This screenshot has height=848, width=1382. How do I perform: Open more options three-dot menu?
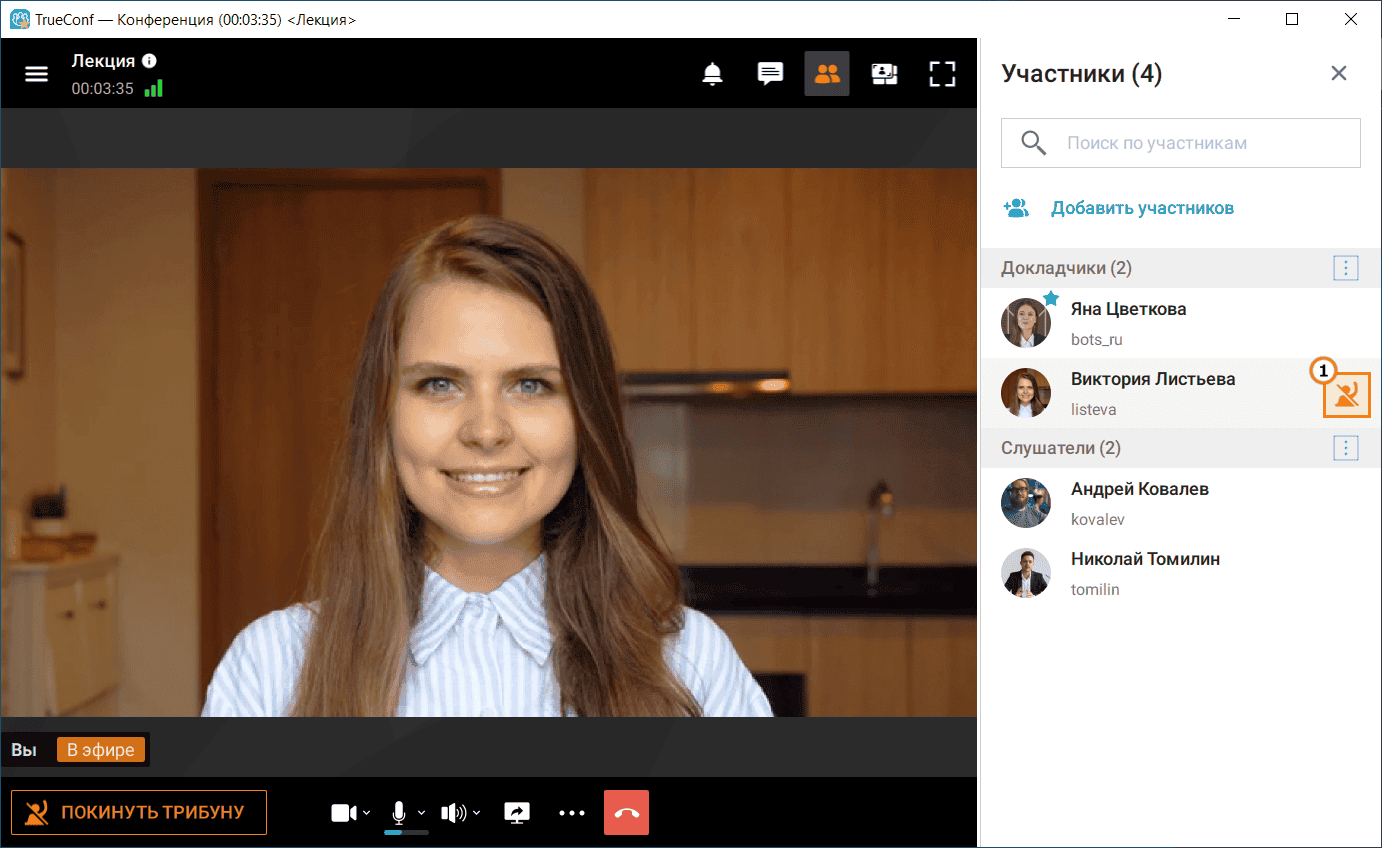point(572,813)
